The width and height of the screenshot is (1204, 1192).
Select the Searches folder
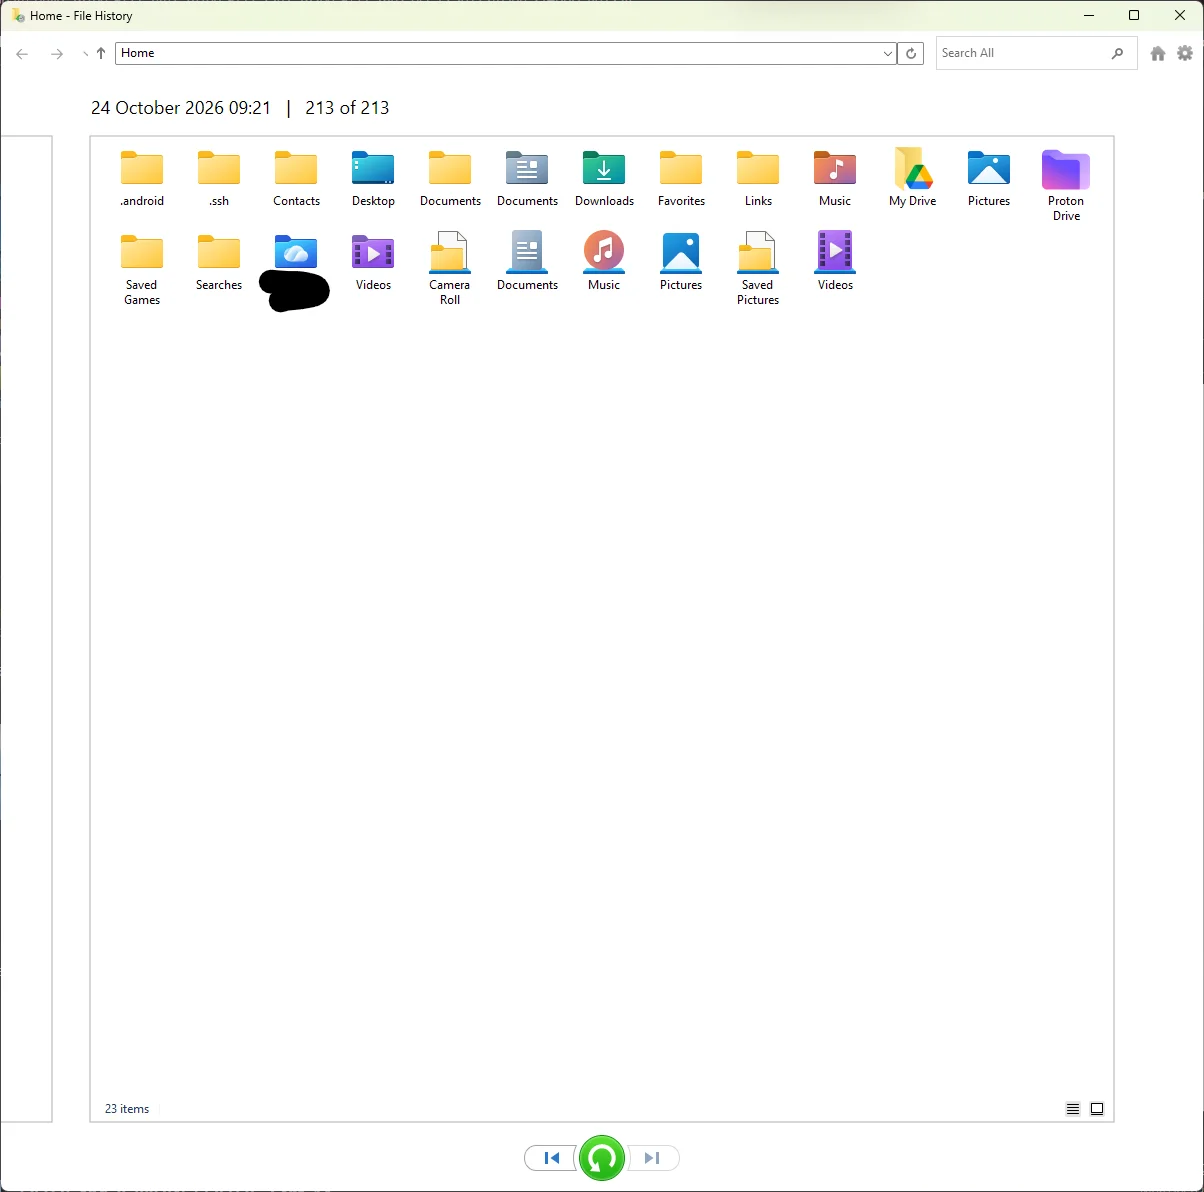coord(219,262)
